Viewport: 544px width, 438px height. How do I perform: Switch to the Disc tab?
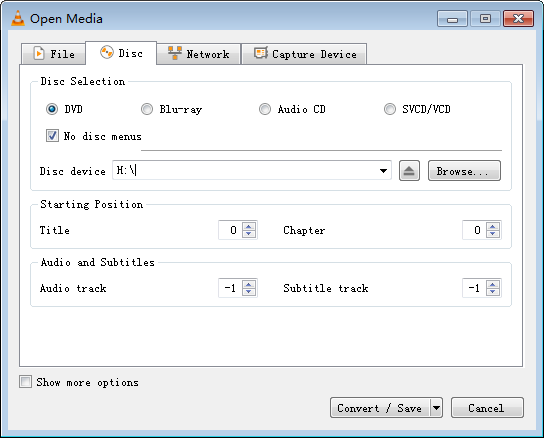(121, 53)
